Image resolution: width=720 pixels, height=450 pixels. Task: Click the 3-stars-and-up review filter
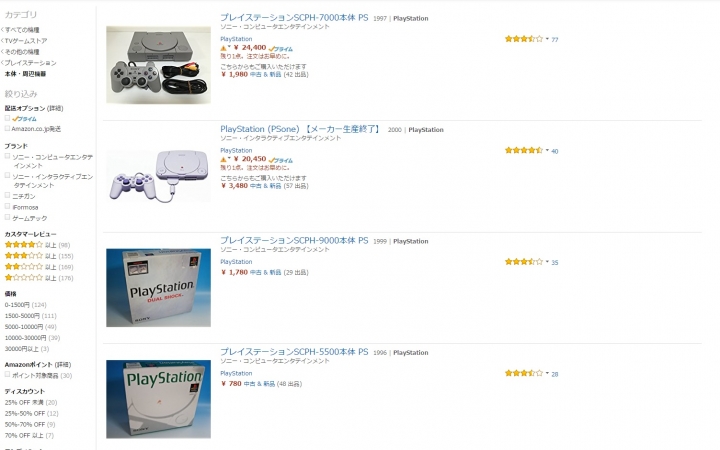tap(39, 256)
